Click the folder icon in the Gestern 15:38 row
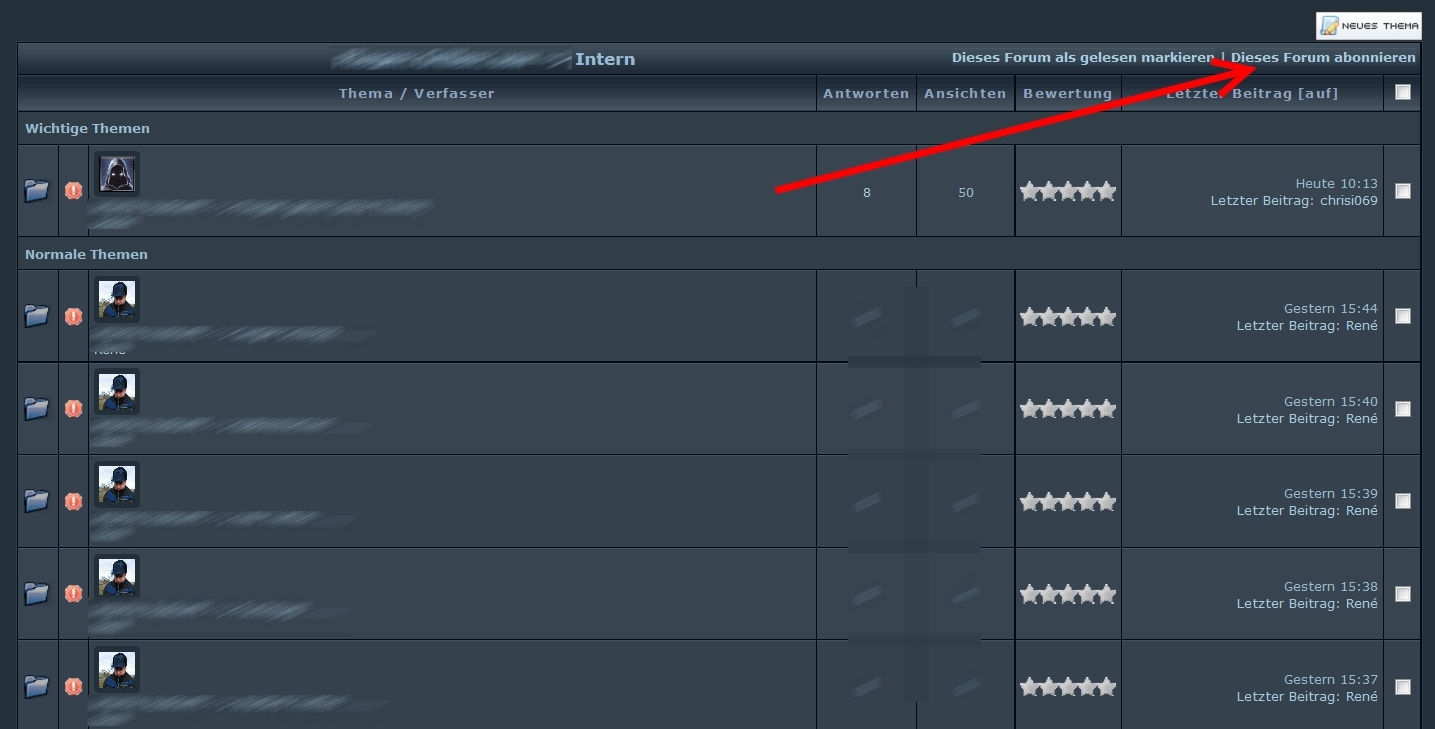The width and height of the screenshot is (1435, 729). click(x=37, y=594)
